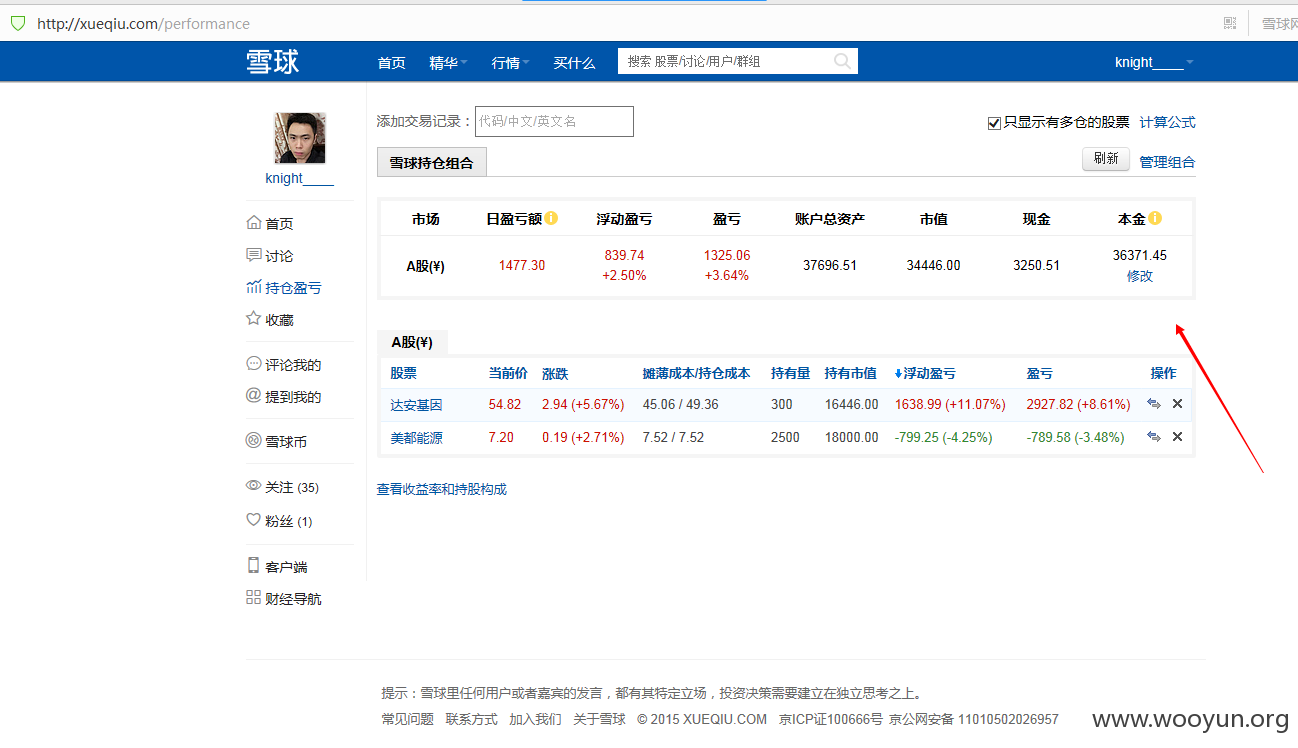Screen dimensions: 1298x748
Task: Click the search magnifier icon
Action: pyautogui.click(x=843, y=62)
